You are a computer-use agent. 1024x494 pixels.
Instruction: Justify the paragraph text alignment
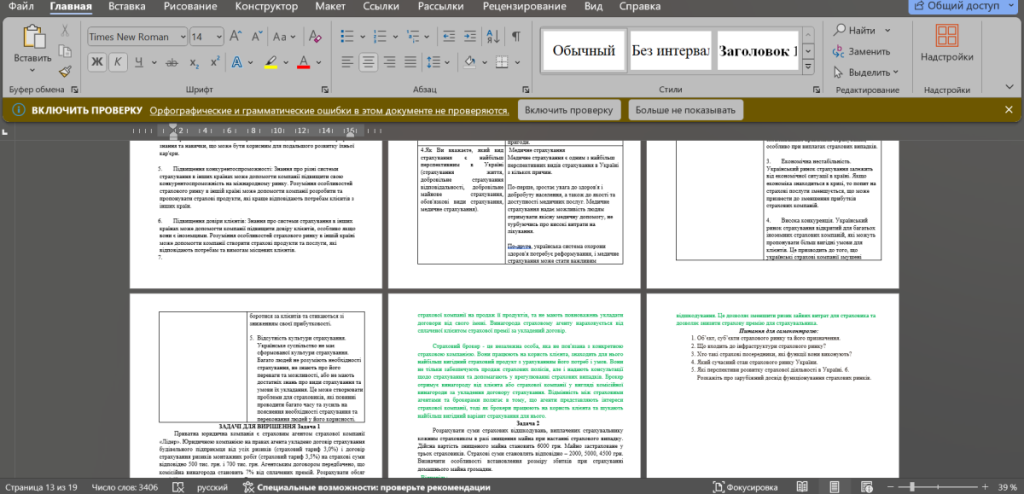coord(409,62)
